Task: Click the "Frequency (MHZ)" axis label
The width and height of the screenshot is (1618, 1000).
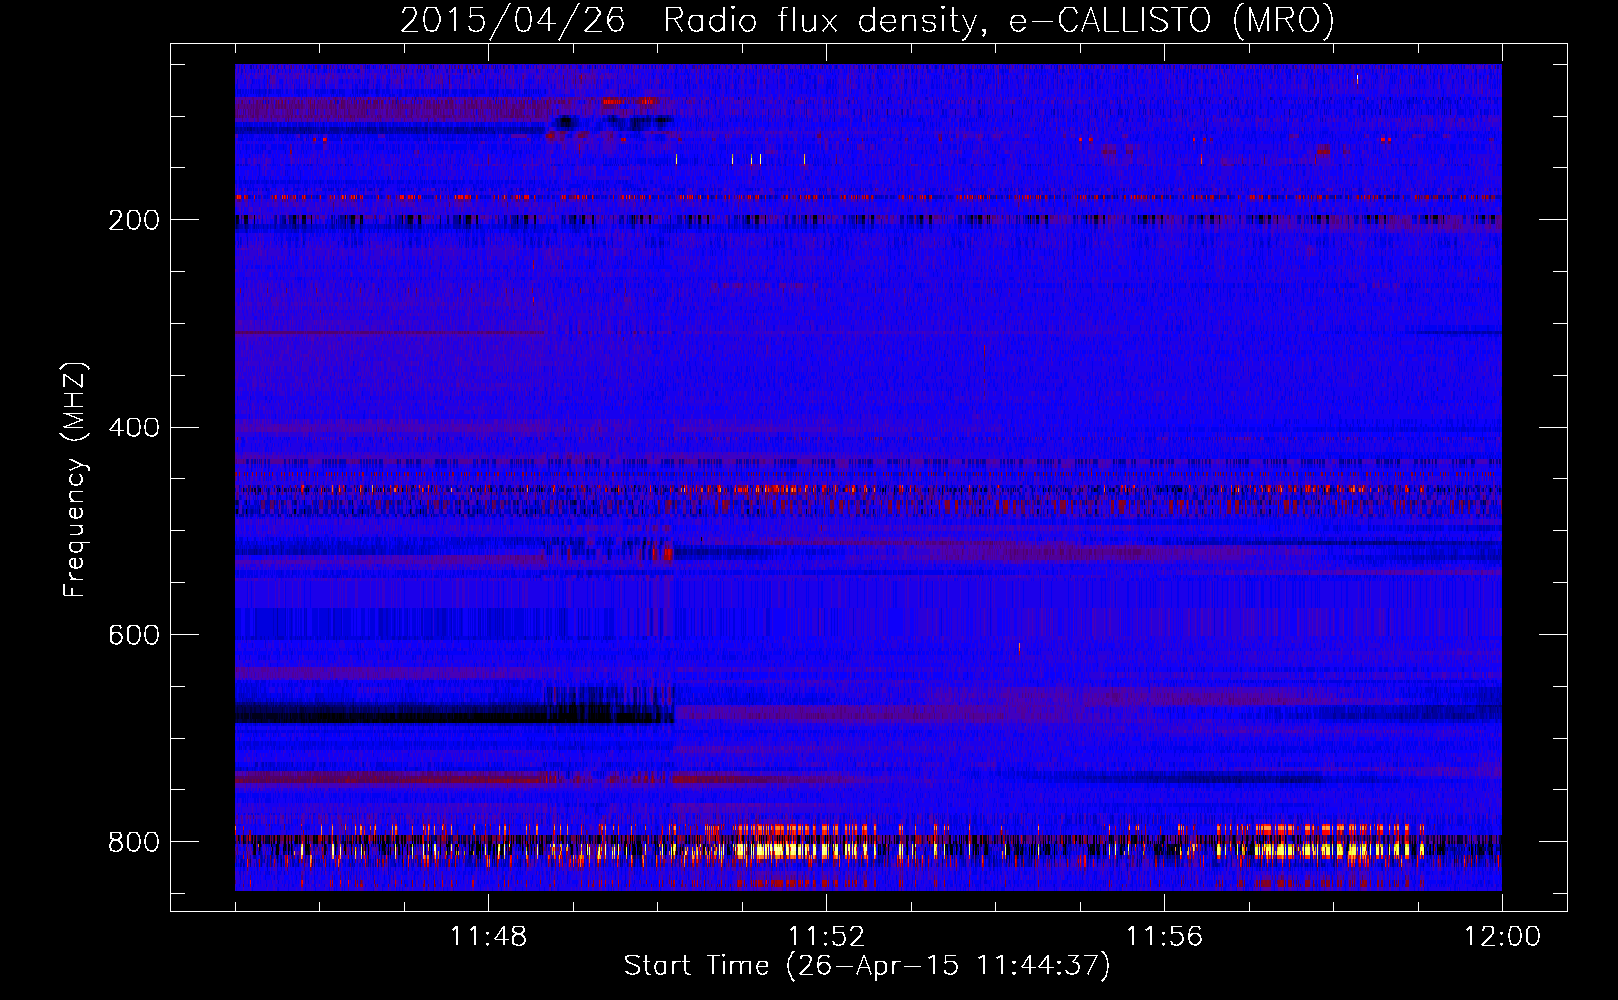Action: [x=75, y=478]
